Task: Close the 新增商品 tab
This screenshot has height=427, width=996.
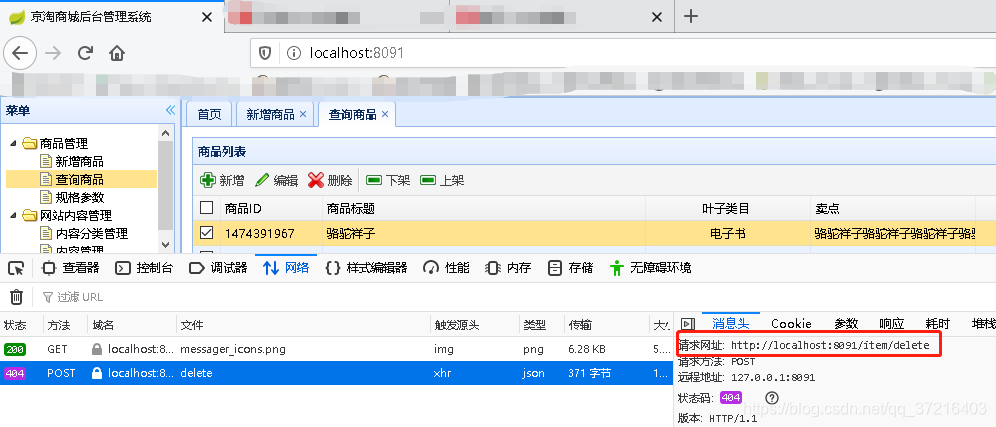Action: point(303,114)
